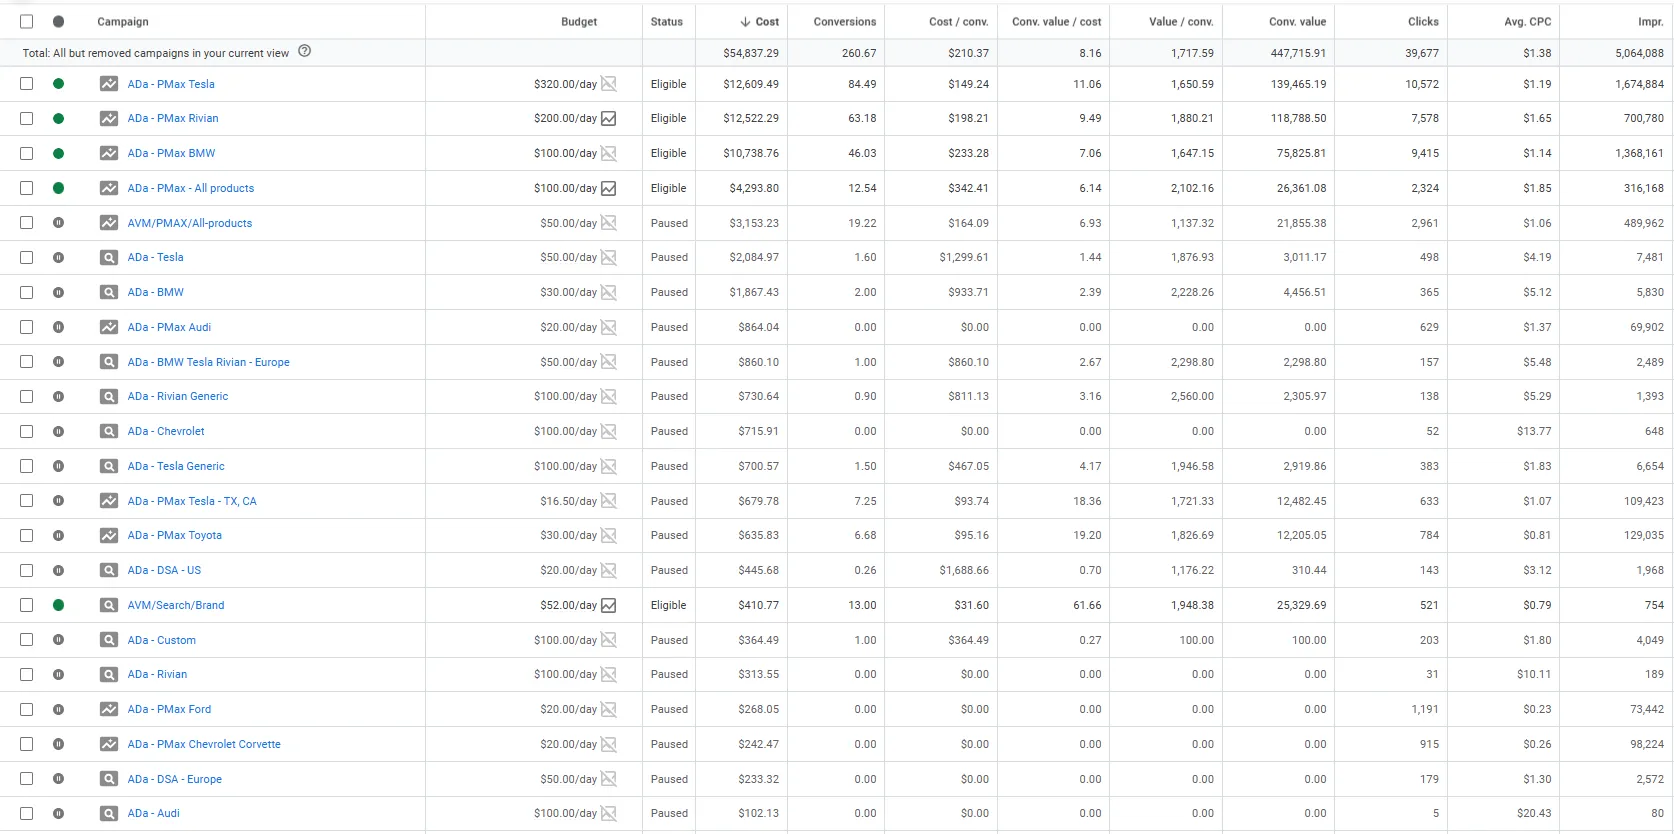Open status dot of ADa - PMax Tesla
The width and height of the screenshot is (1674, 834).
[59, 84]
